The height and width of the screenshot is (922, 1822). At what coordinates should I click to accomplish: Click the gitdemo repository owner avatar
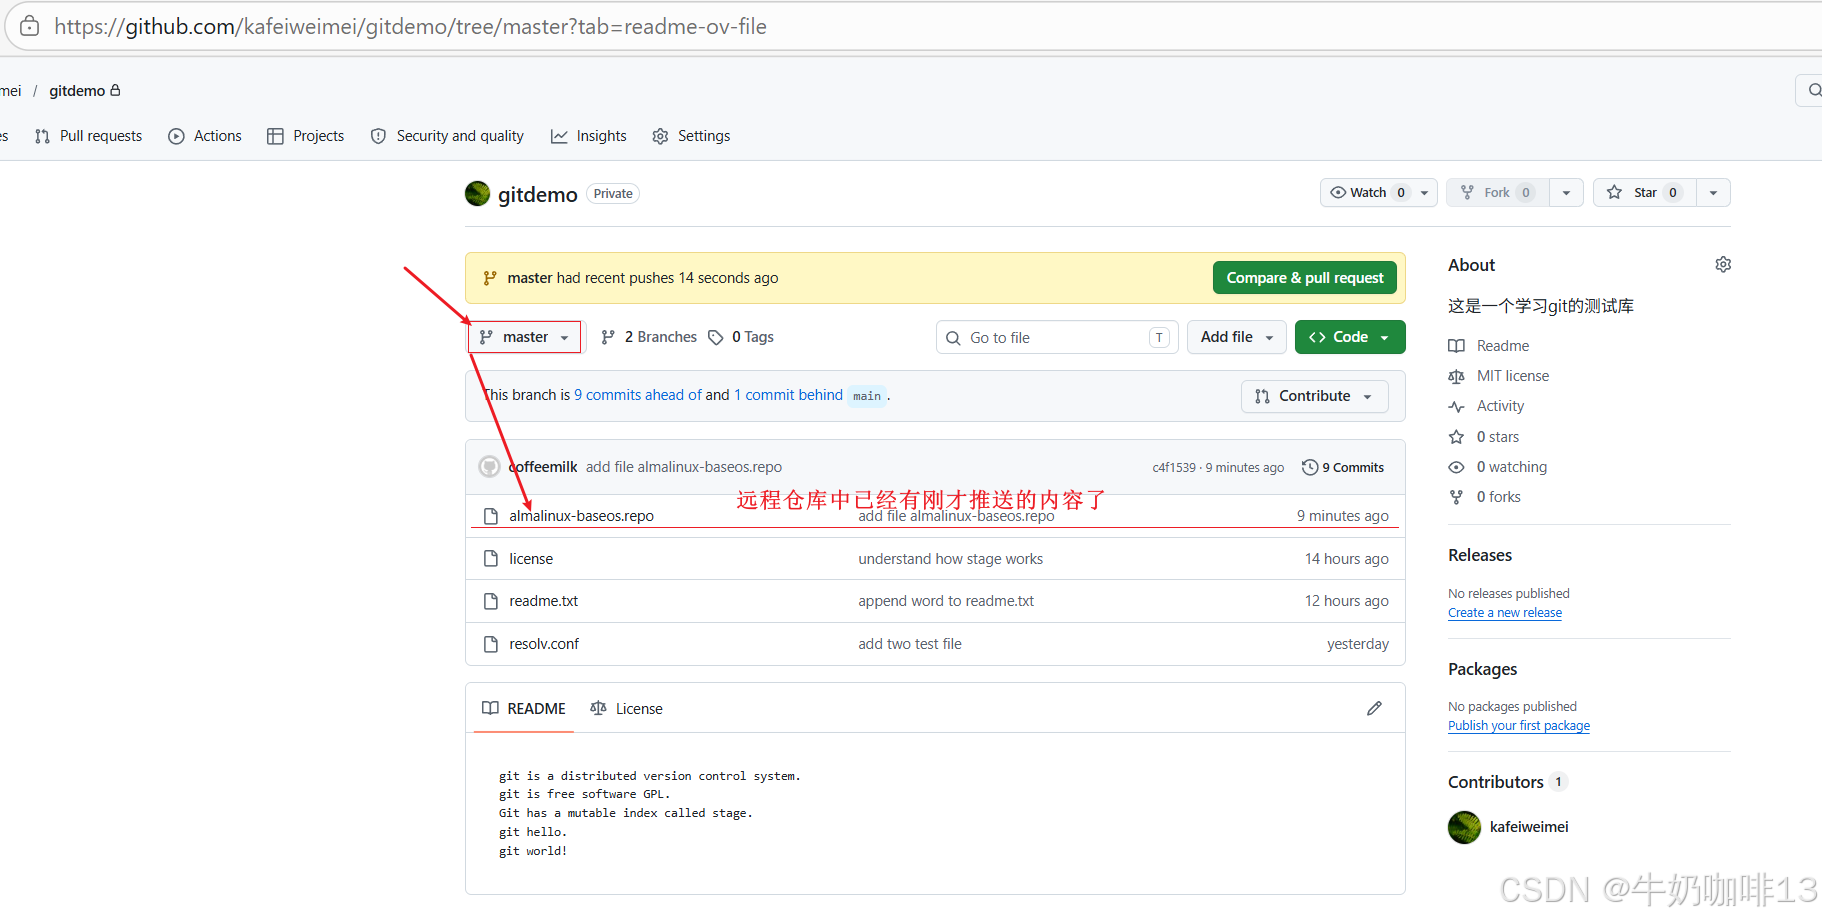coord(478,194)
